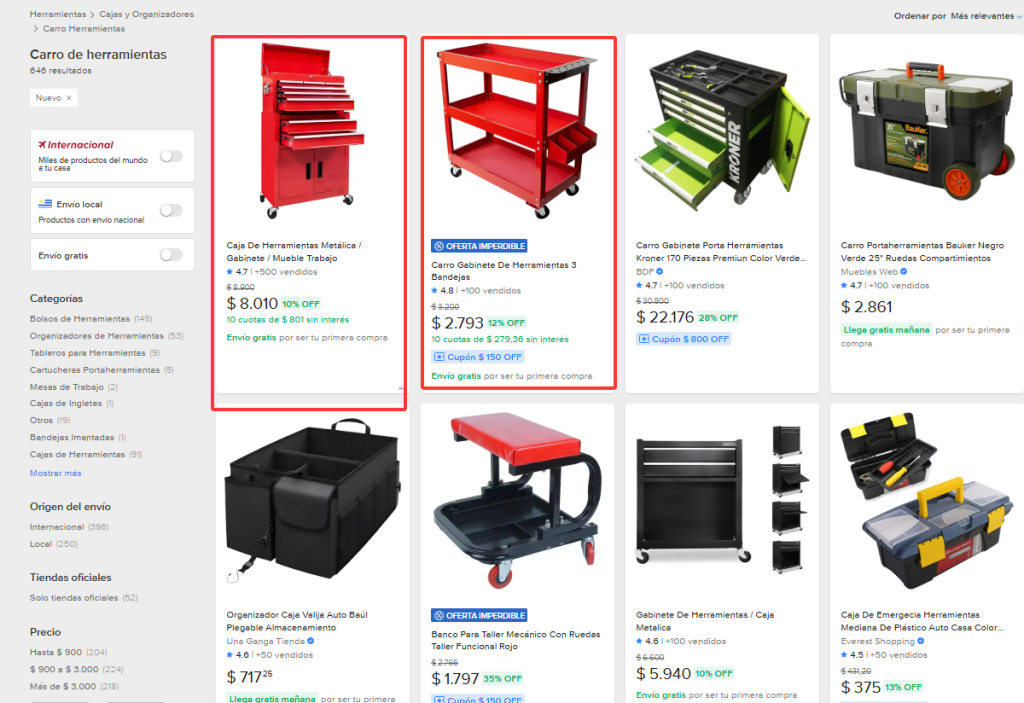The height and width of the screenshot is (703, 1024).
Task: Toggle the Envío gratis filter switch
Action: coord(171,255)
